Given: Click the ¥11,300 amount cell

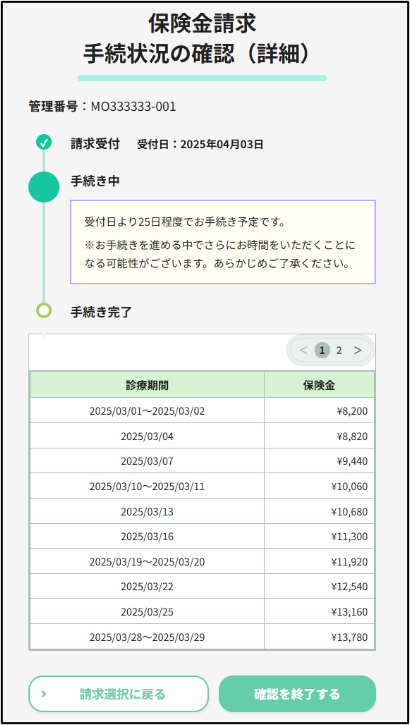Looking at the screenshot, I should click(x=319, y=536).
